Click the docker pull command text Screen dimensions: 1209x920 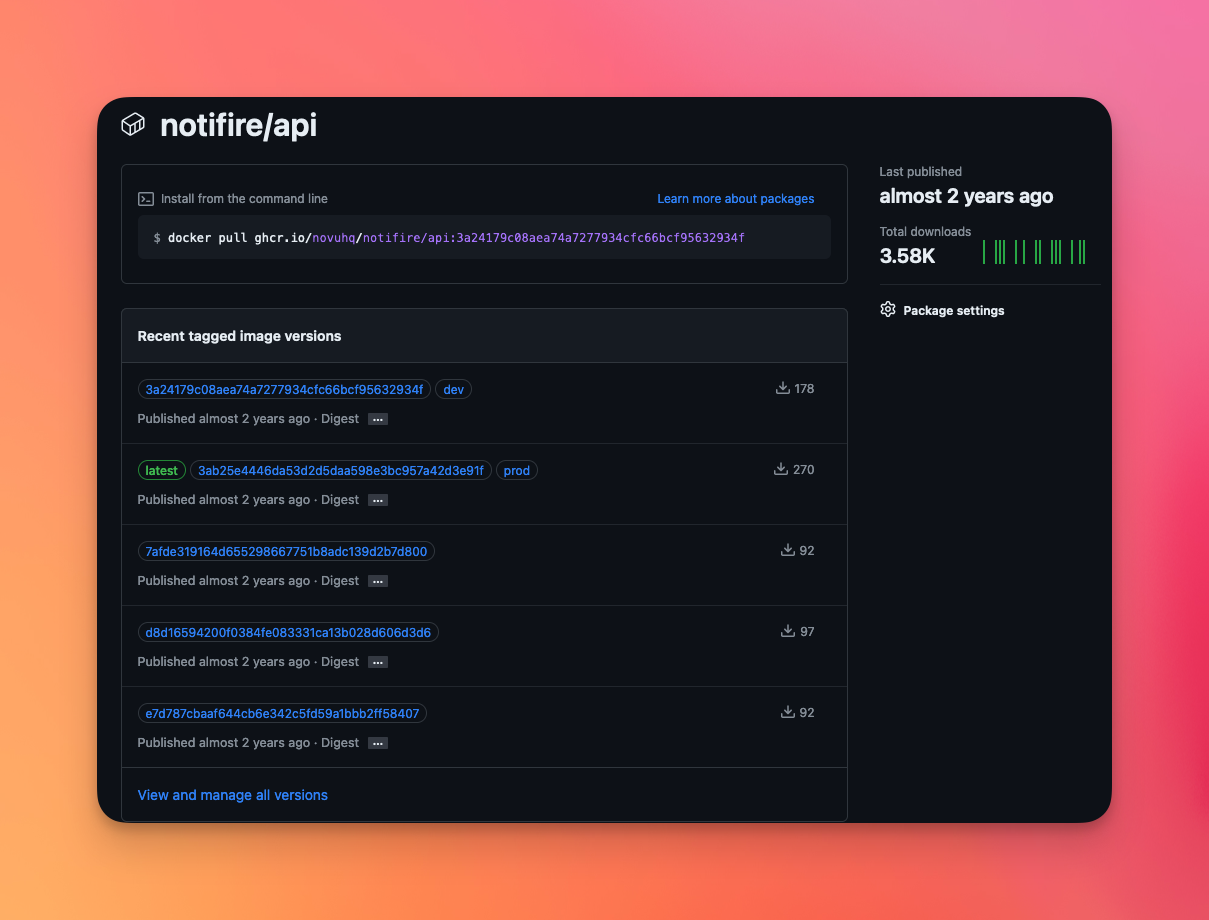456,238
